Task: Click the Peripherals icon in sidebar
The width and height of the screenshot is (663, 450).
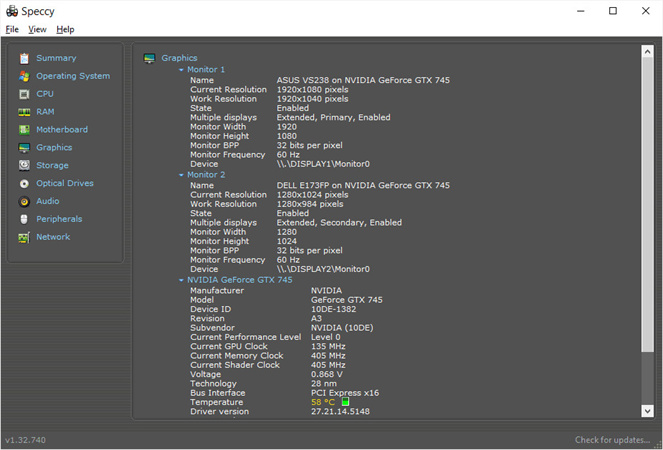Action: click(x=24, y=220)
